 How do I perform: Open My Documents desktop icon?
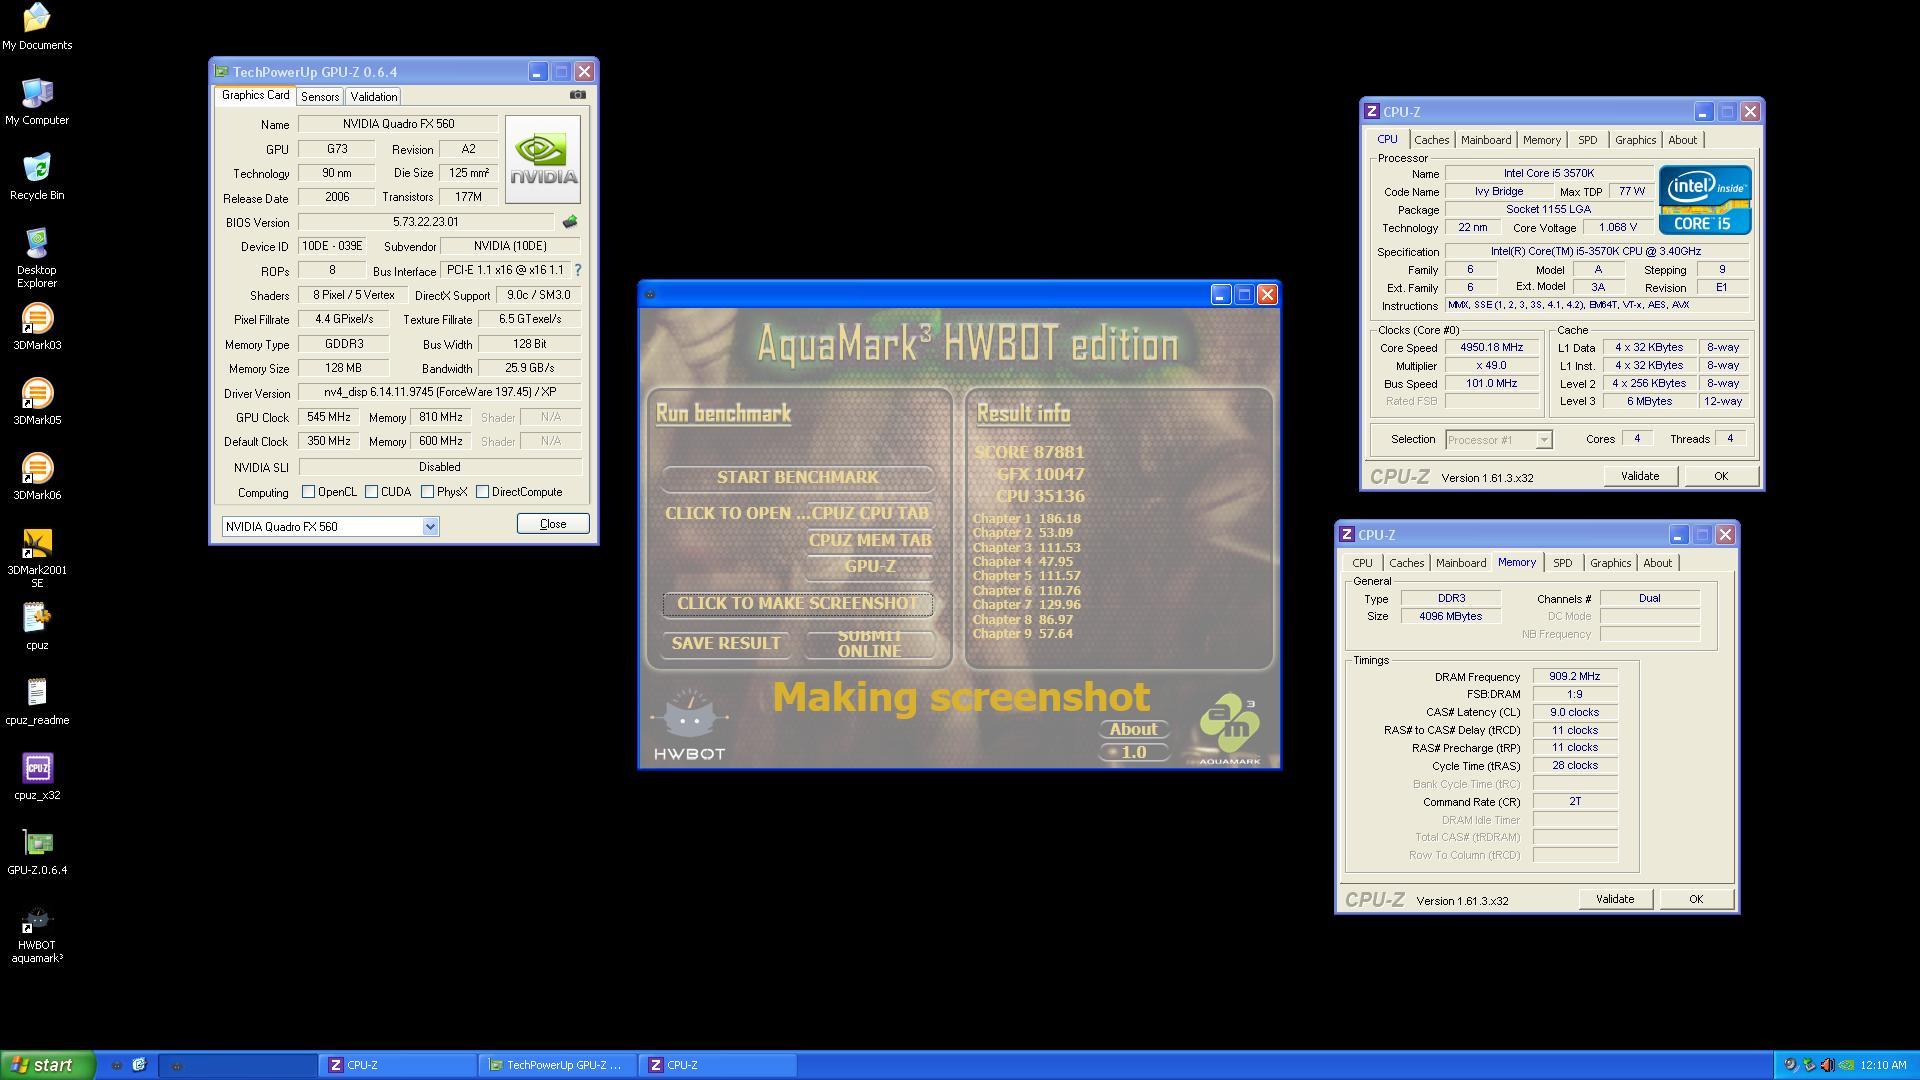coord(37,26)
